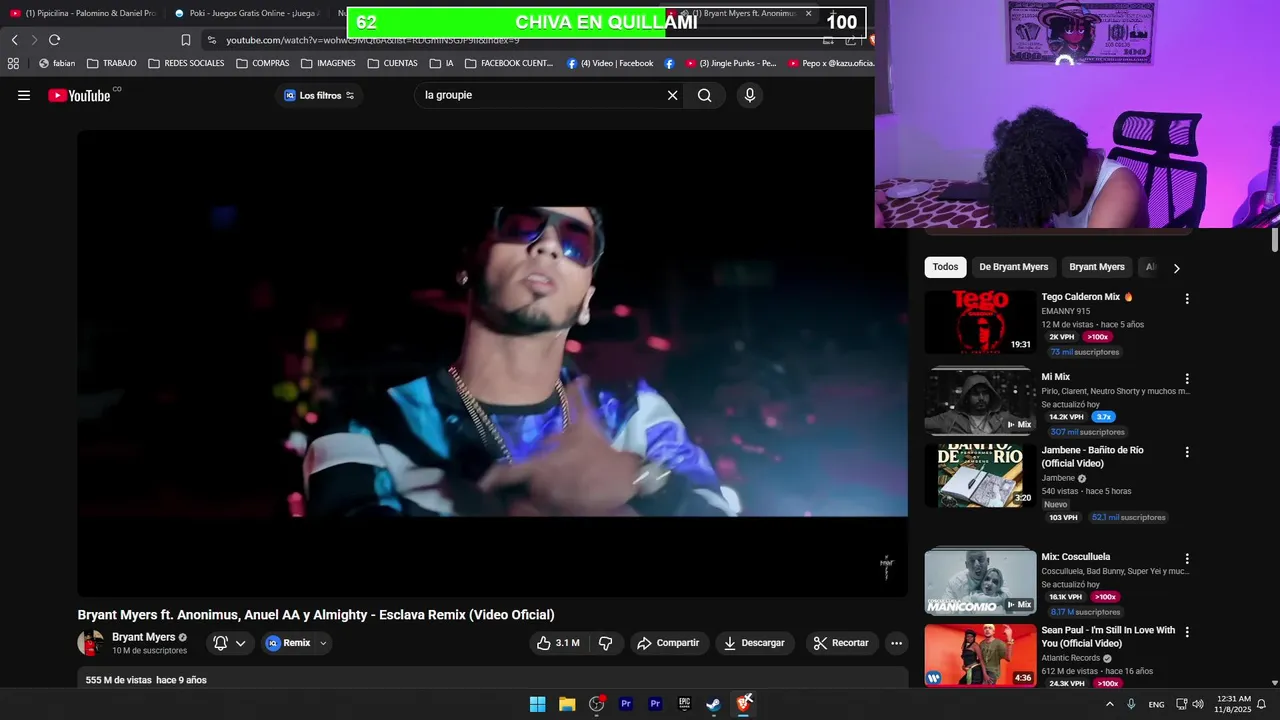Show hidden system tray icons
This screenshot has height=720, width=1280.
point(1109,704)
